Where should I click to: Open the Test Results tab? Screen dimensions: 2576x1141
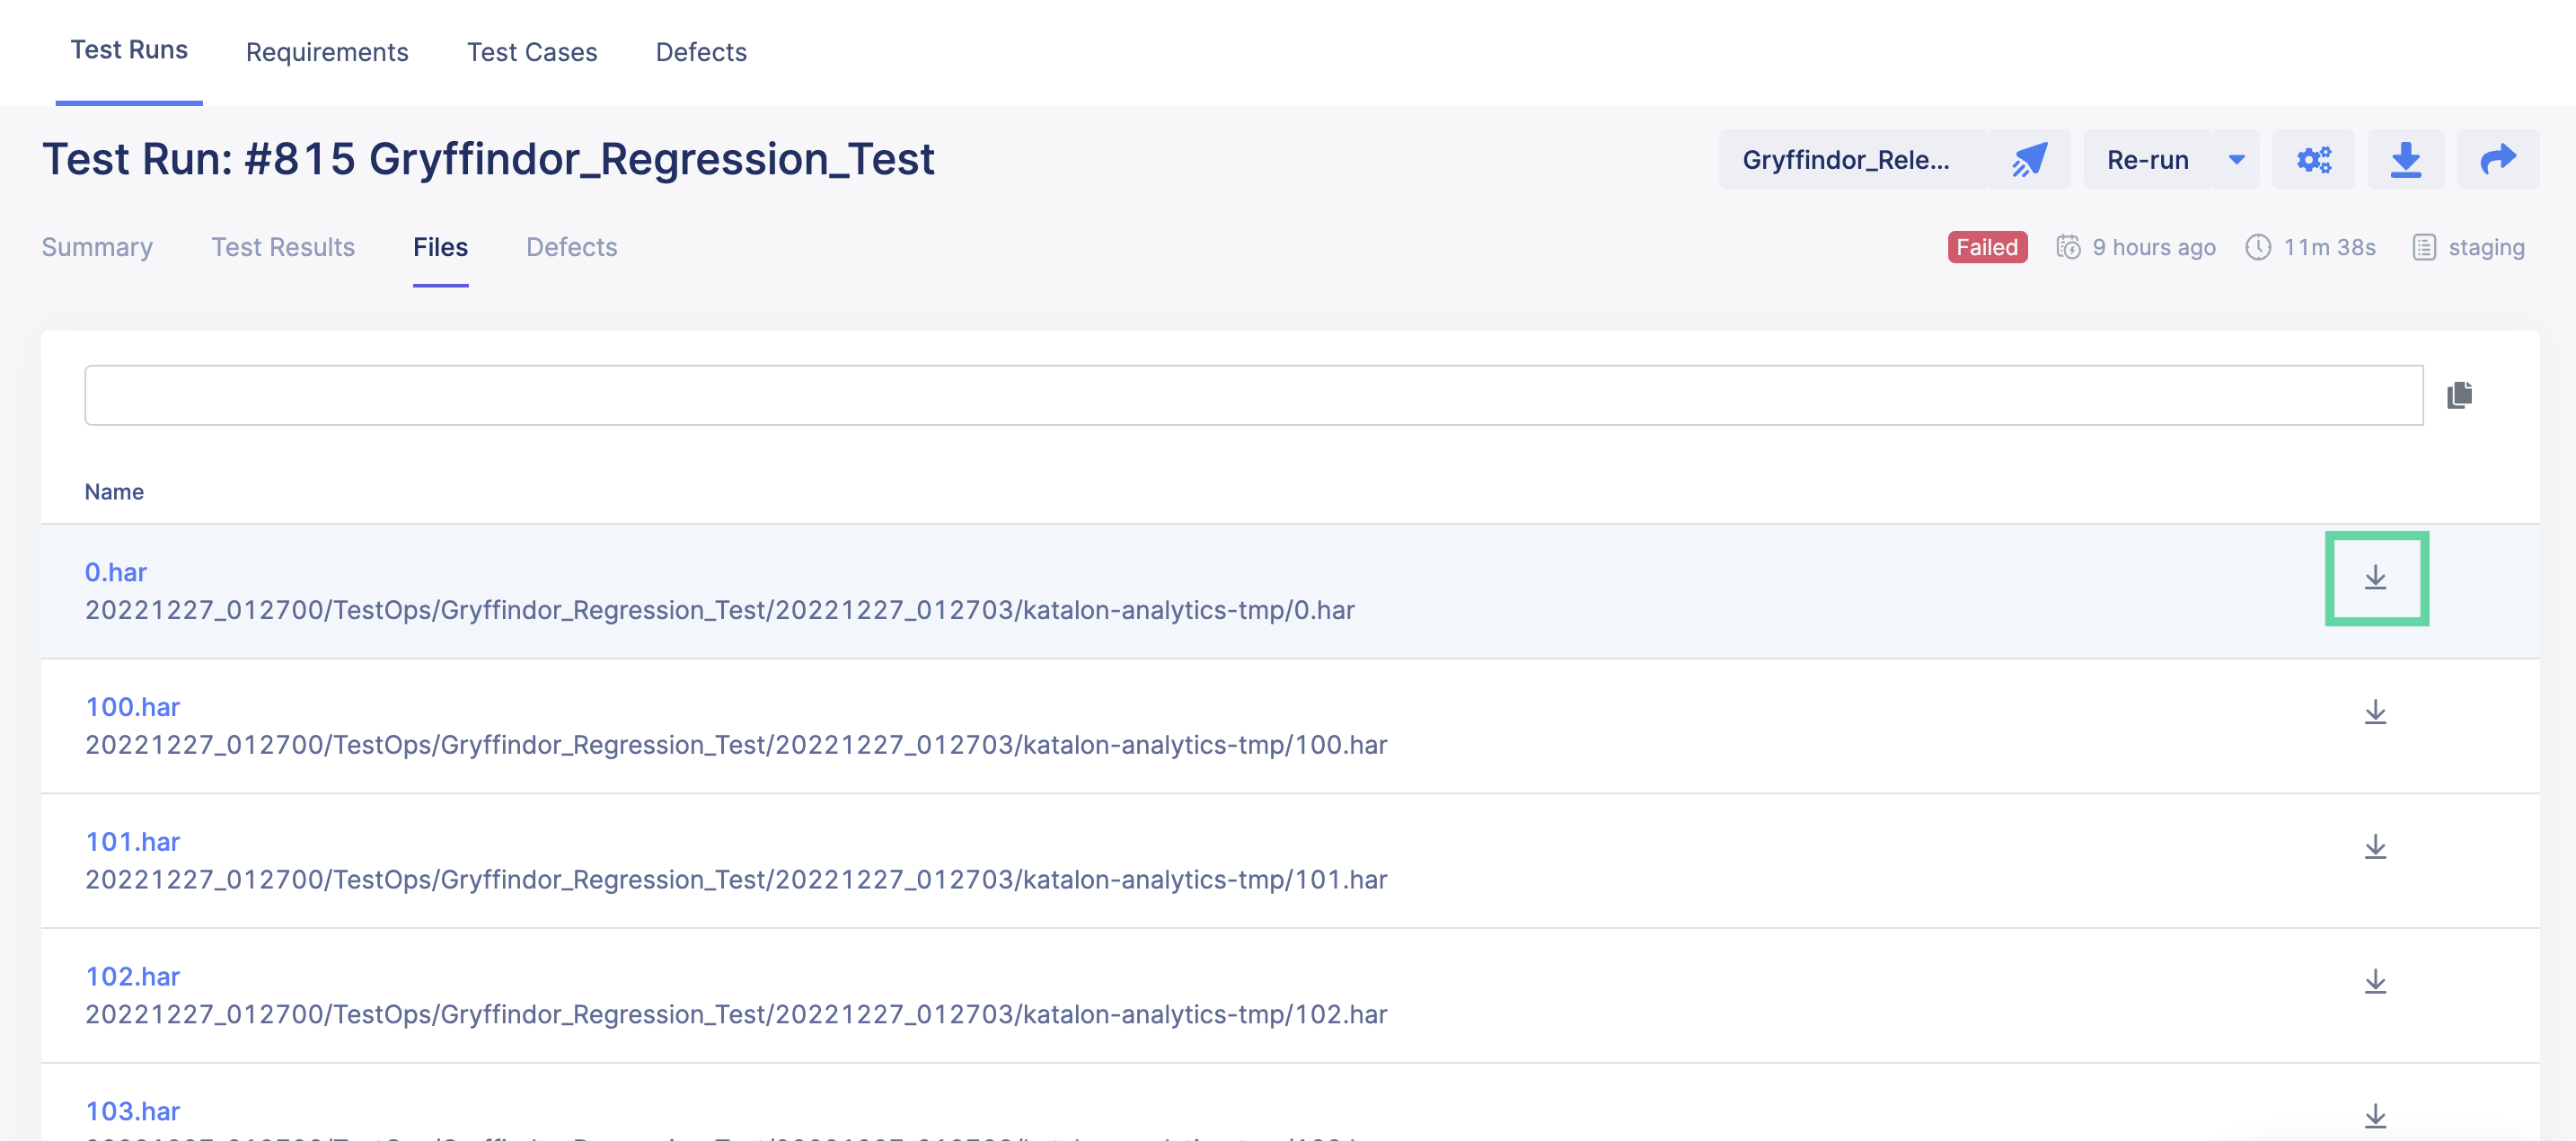click(283, 247)
